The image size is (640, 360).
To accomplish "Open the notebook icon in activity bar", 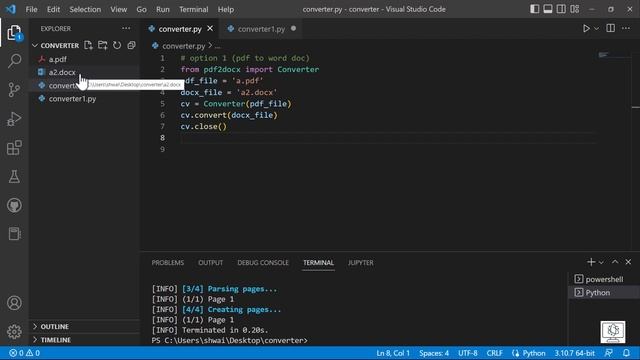I will click(x=14, y=234).
